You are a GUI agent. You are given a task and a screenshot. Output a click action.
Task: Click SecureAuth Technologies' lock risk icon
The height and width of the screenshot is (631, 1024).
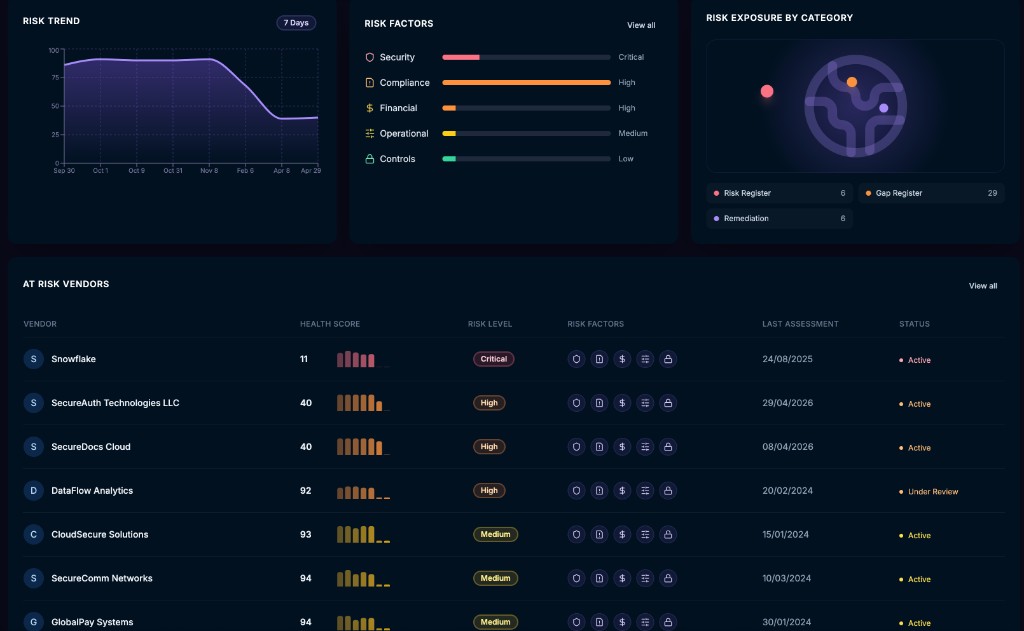pos(667,403)
